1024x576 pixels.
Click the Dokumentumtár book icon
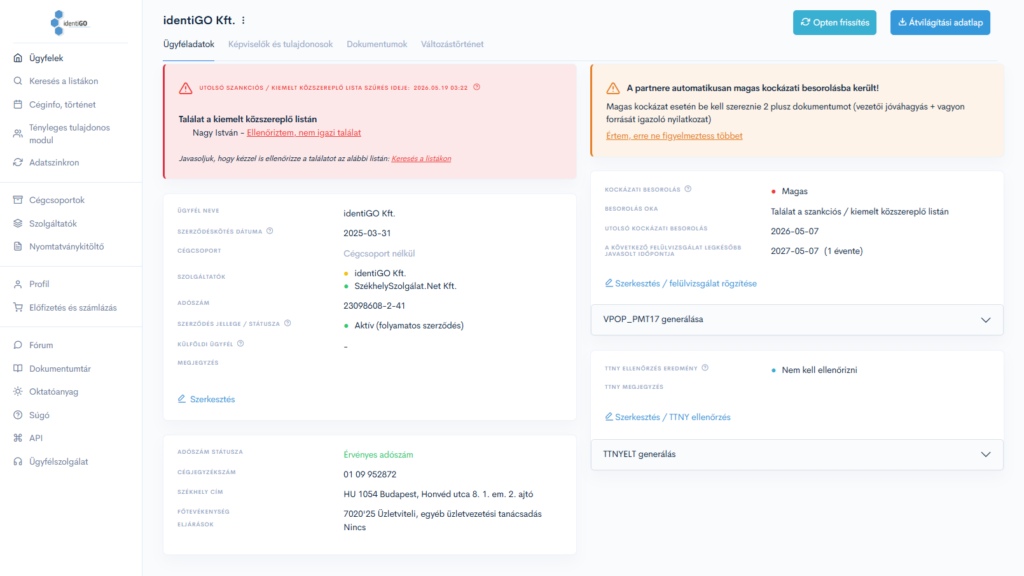[x=18, y=368]
